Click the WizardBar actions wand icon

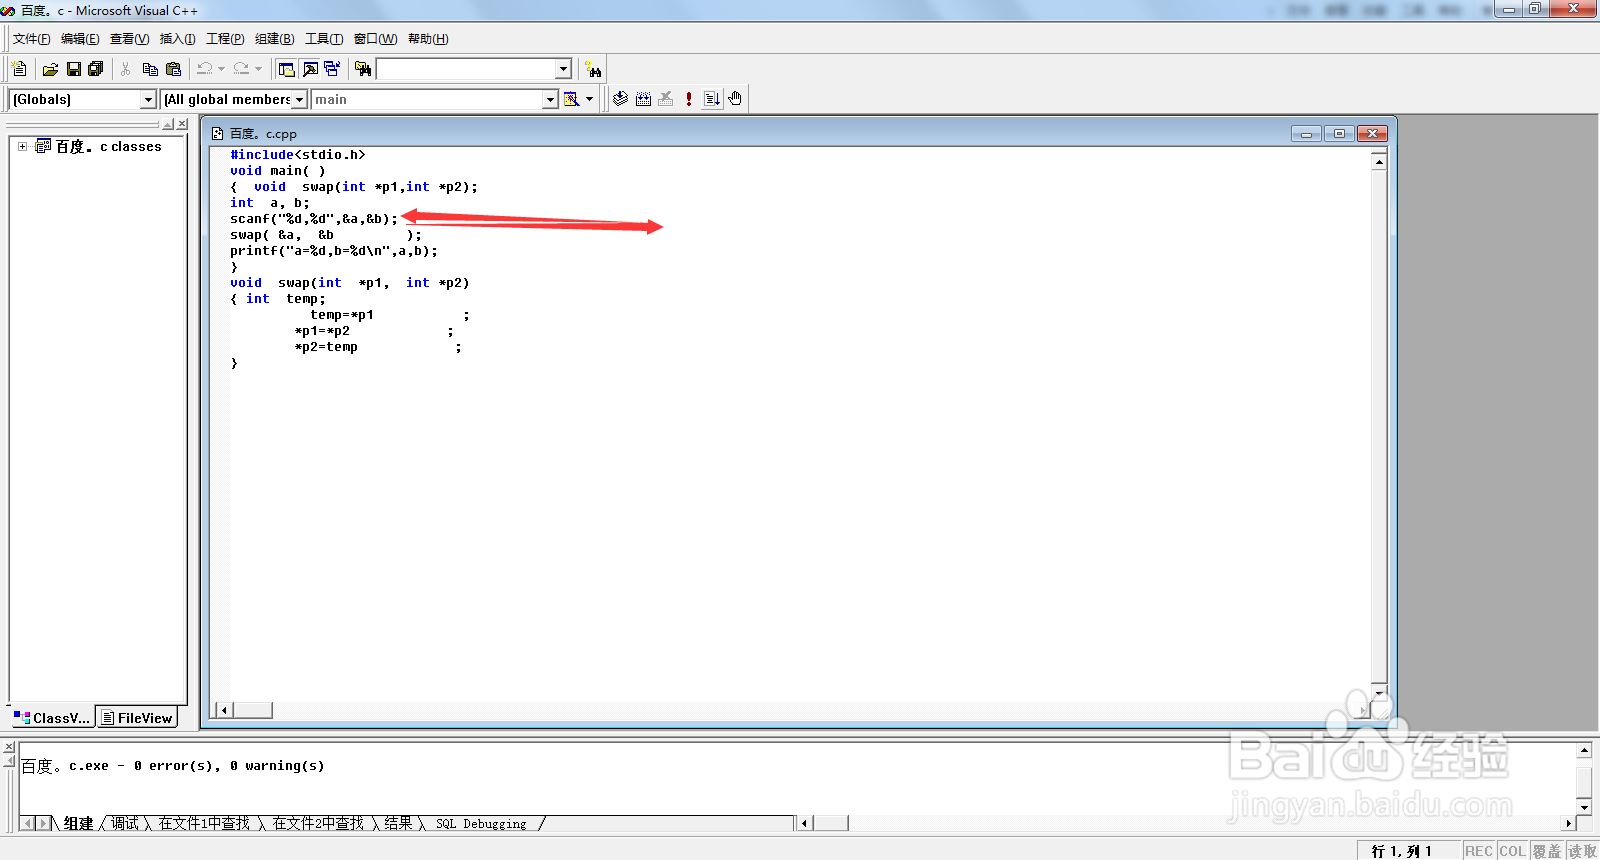571,99
